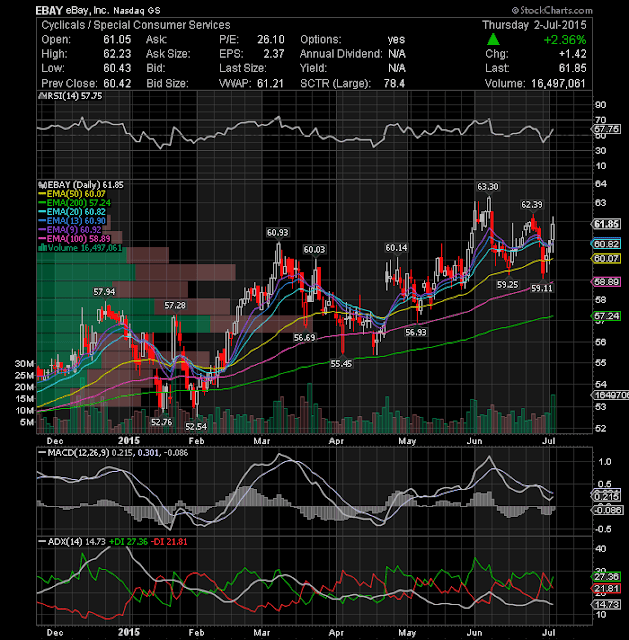This screenshot has height=640, width=629.
Task: Click the Chg value +1.42
Action: coord(572,54)
